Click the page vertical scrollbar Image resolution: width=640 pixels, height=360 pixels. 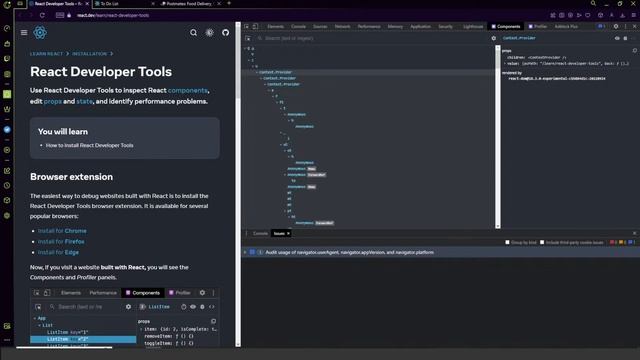[238, 184]
